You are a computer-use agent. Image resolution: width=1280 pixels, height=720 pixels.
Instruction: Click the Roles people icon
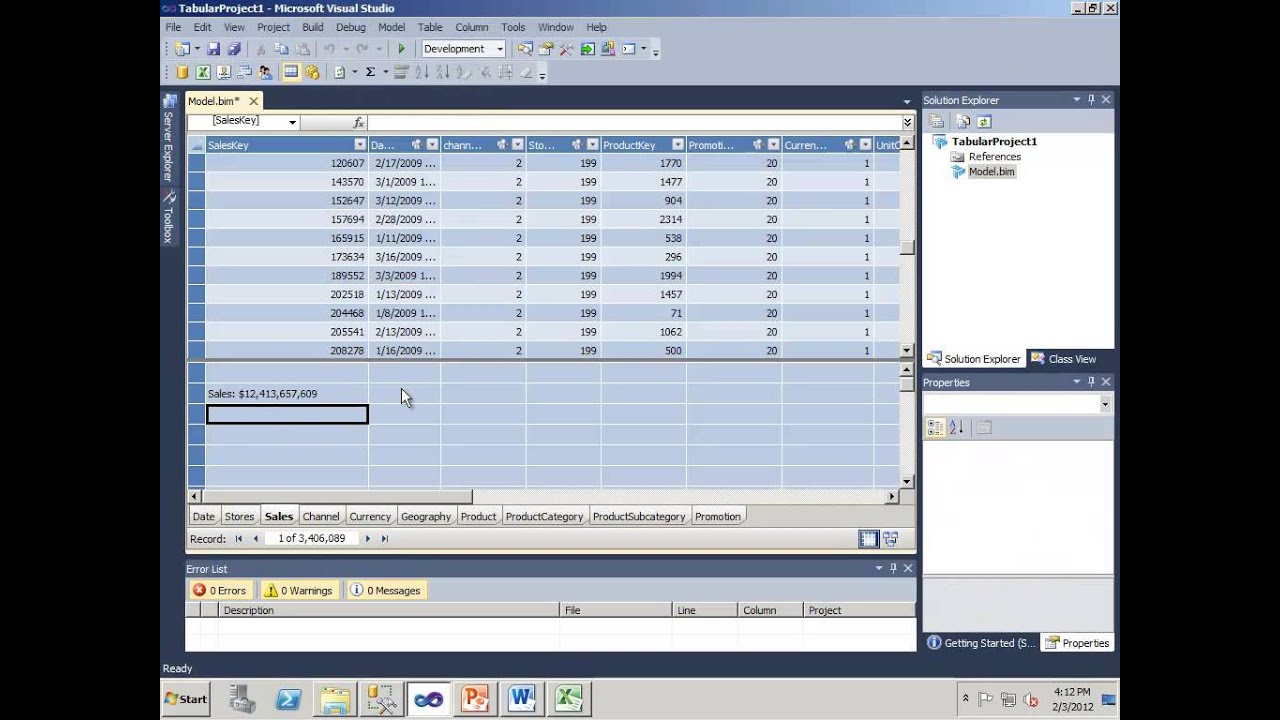(265, 72)
